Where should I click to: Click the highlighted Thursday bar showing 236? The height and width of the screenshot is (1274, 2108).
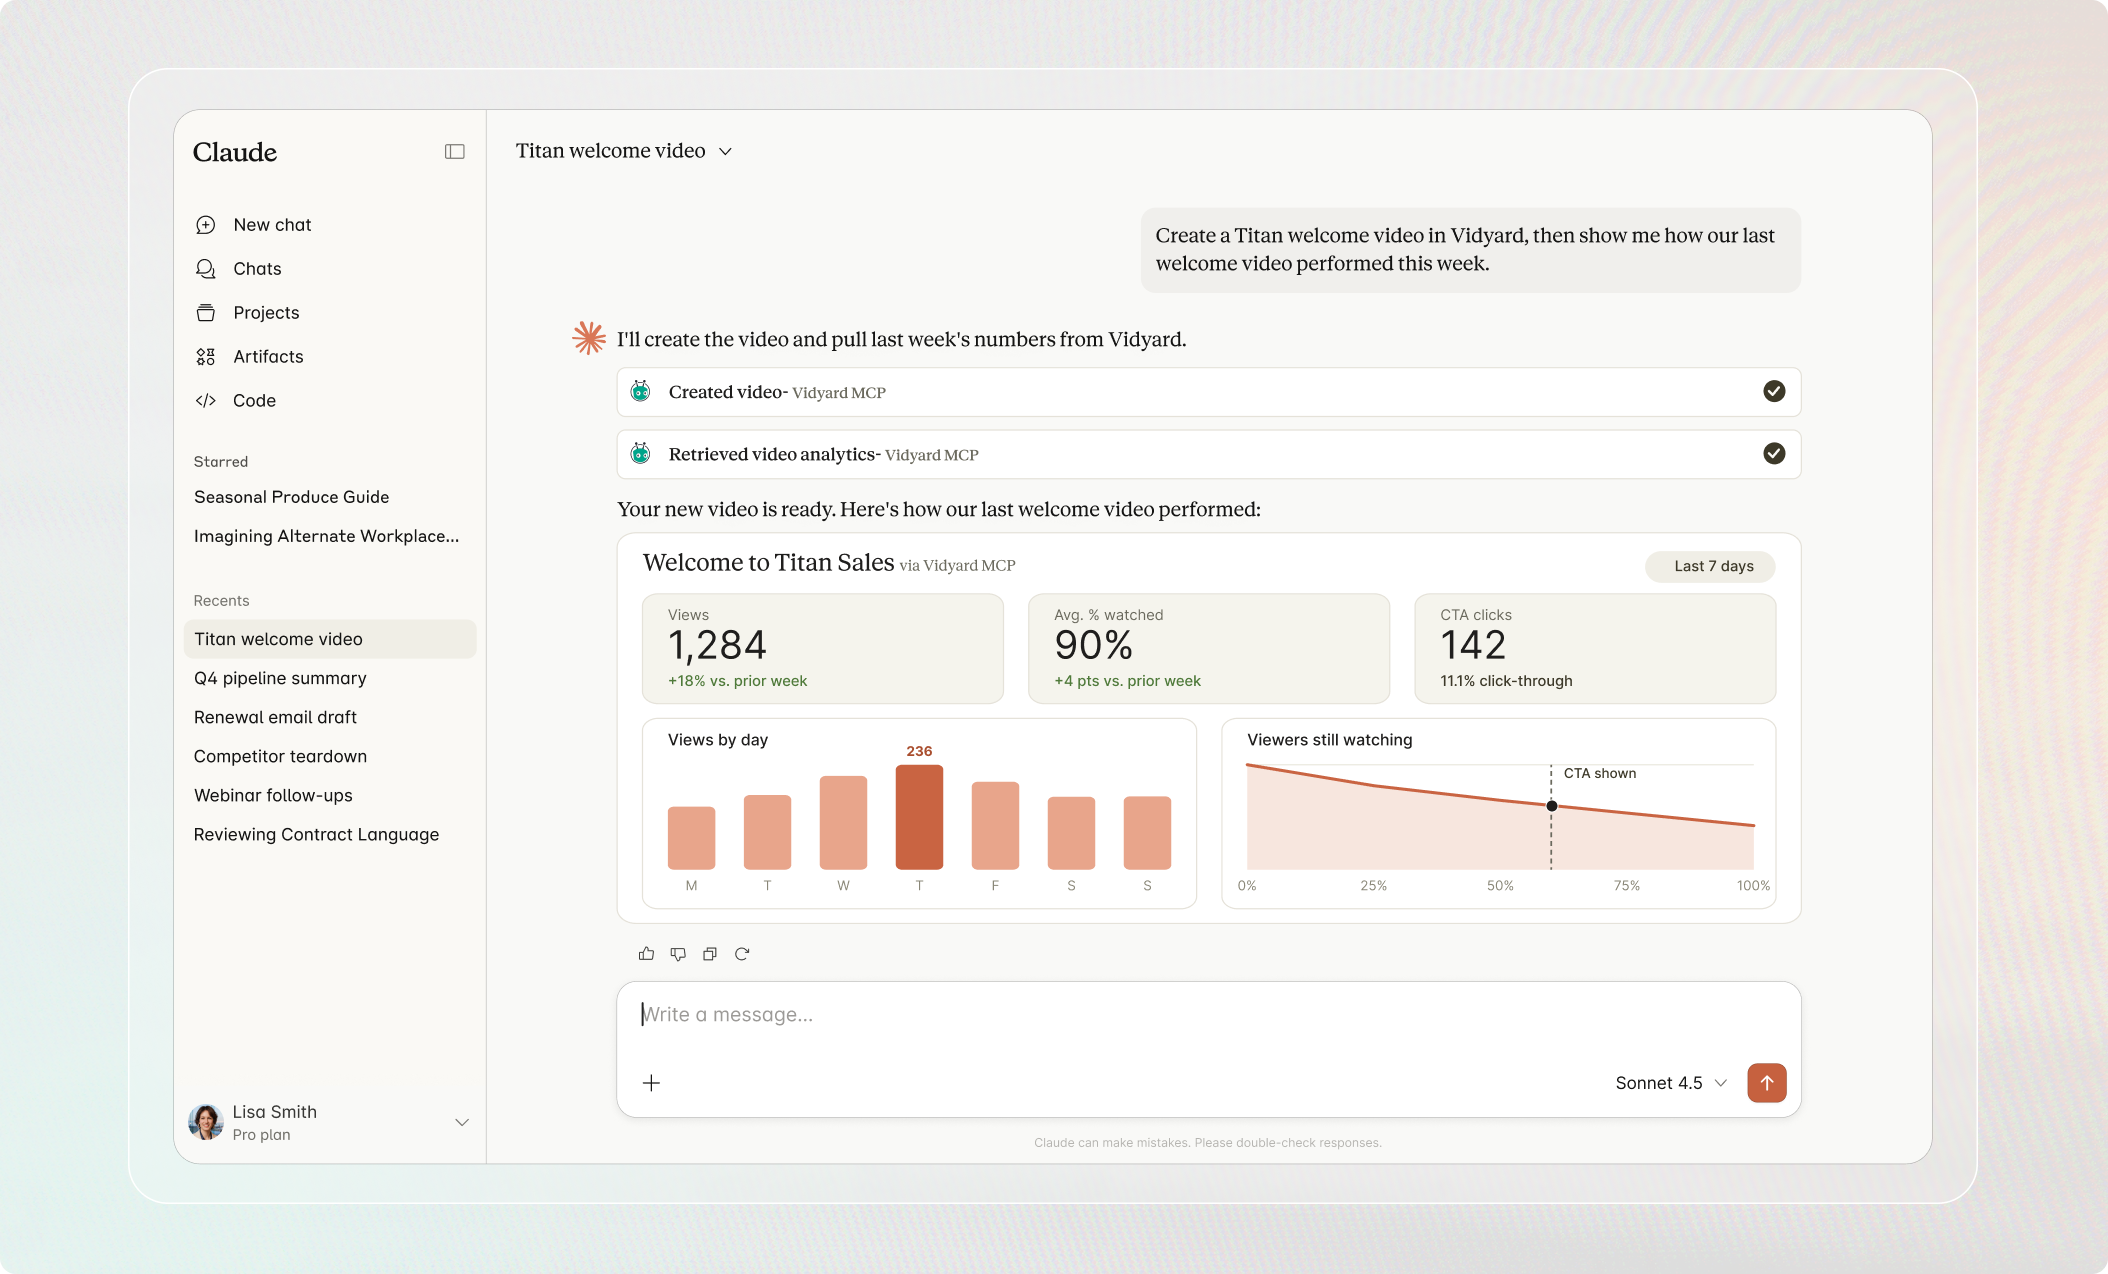[x=919, y=817]
